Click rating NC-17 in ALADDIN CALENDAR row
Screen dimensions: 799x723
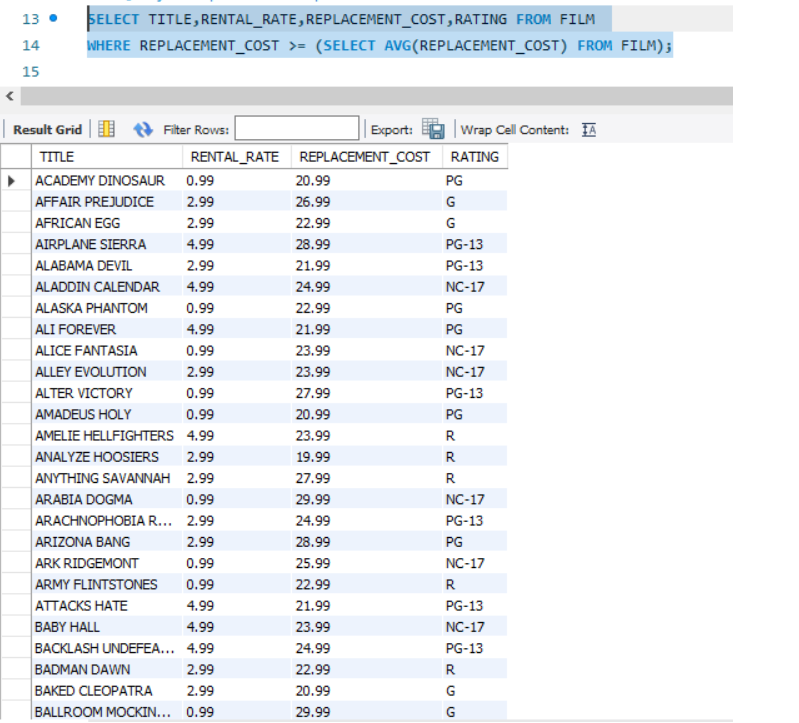click(475, 287)
